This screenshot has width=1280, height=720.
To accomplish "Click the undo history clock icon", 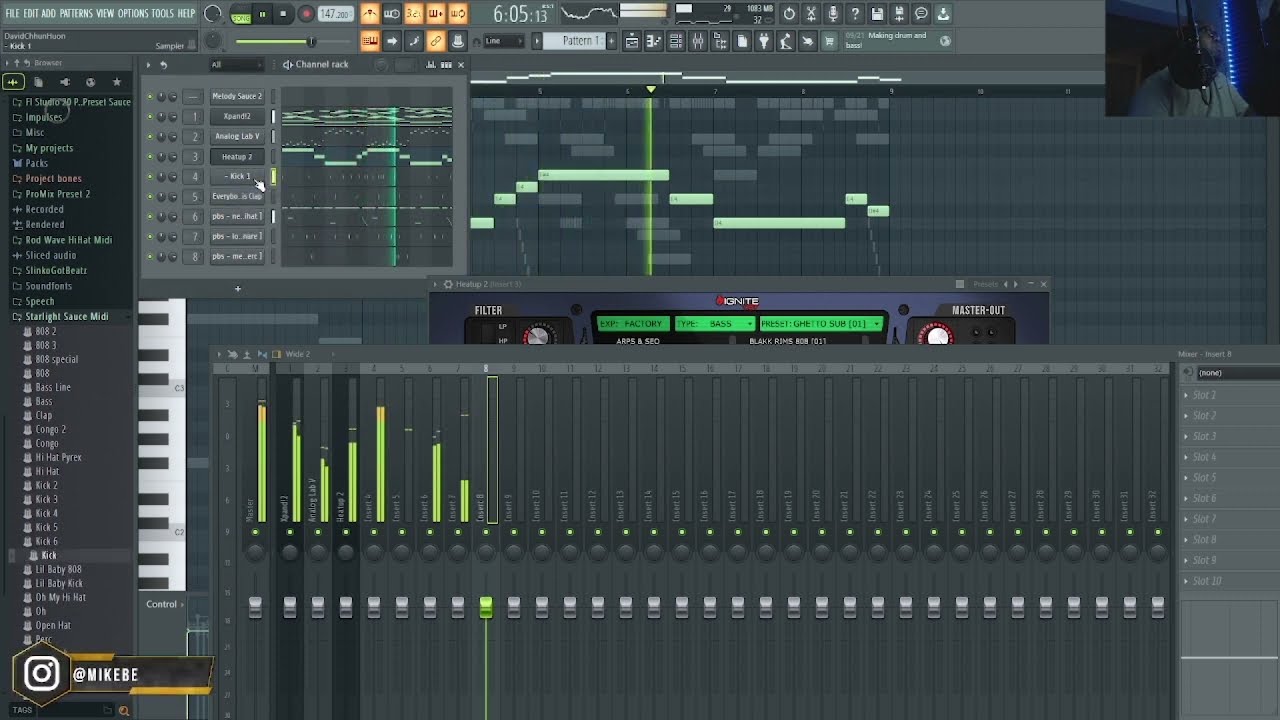I will 788,14.
